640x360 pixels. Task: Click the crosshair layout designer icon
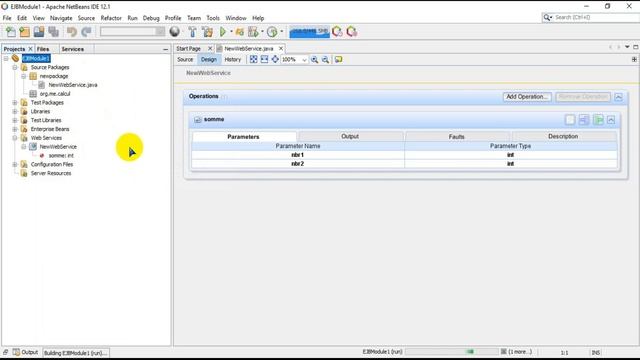276,60
